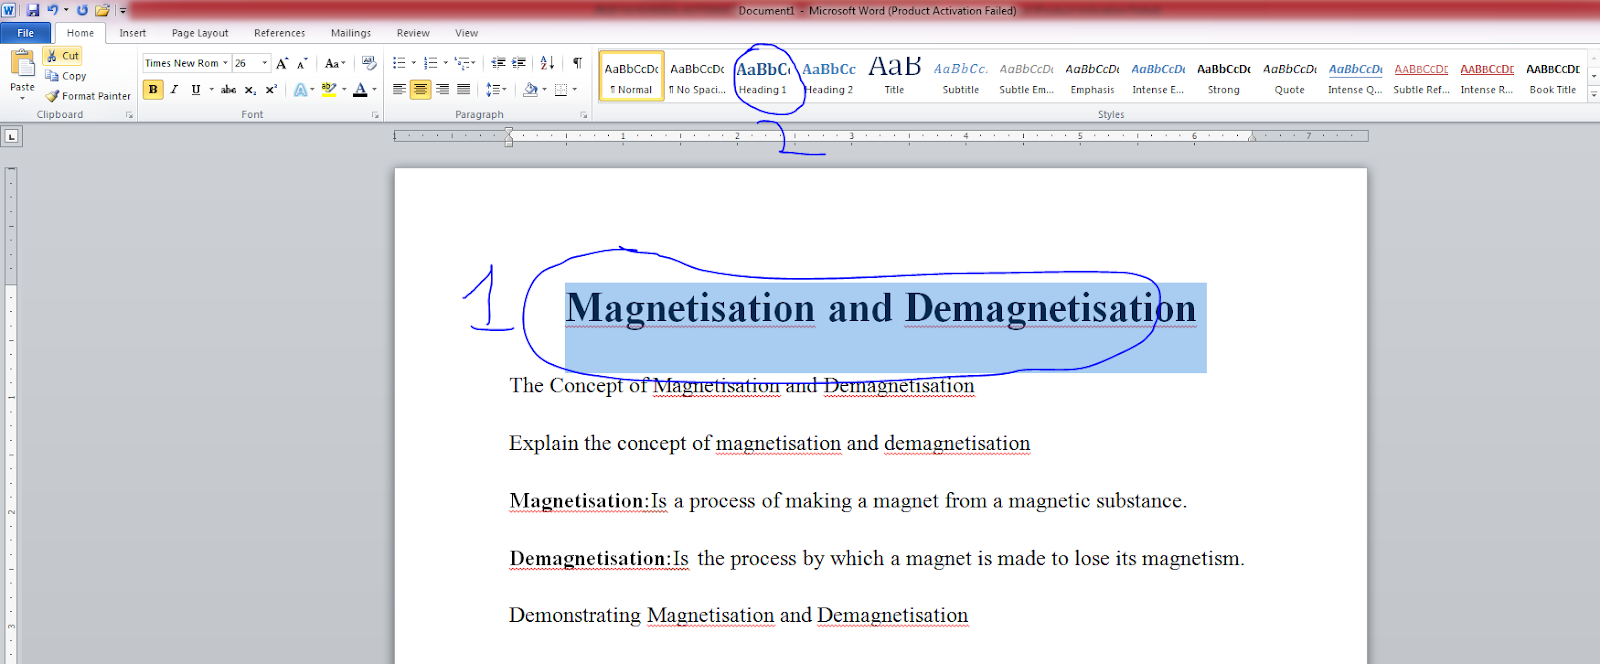Apply strikethrough to the selected text

pos(229,90)
